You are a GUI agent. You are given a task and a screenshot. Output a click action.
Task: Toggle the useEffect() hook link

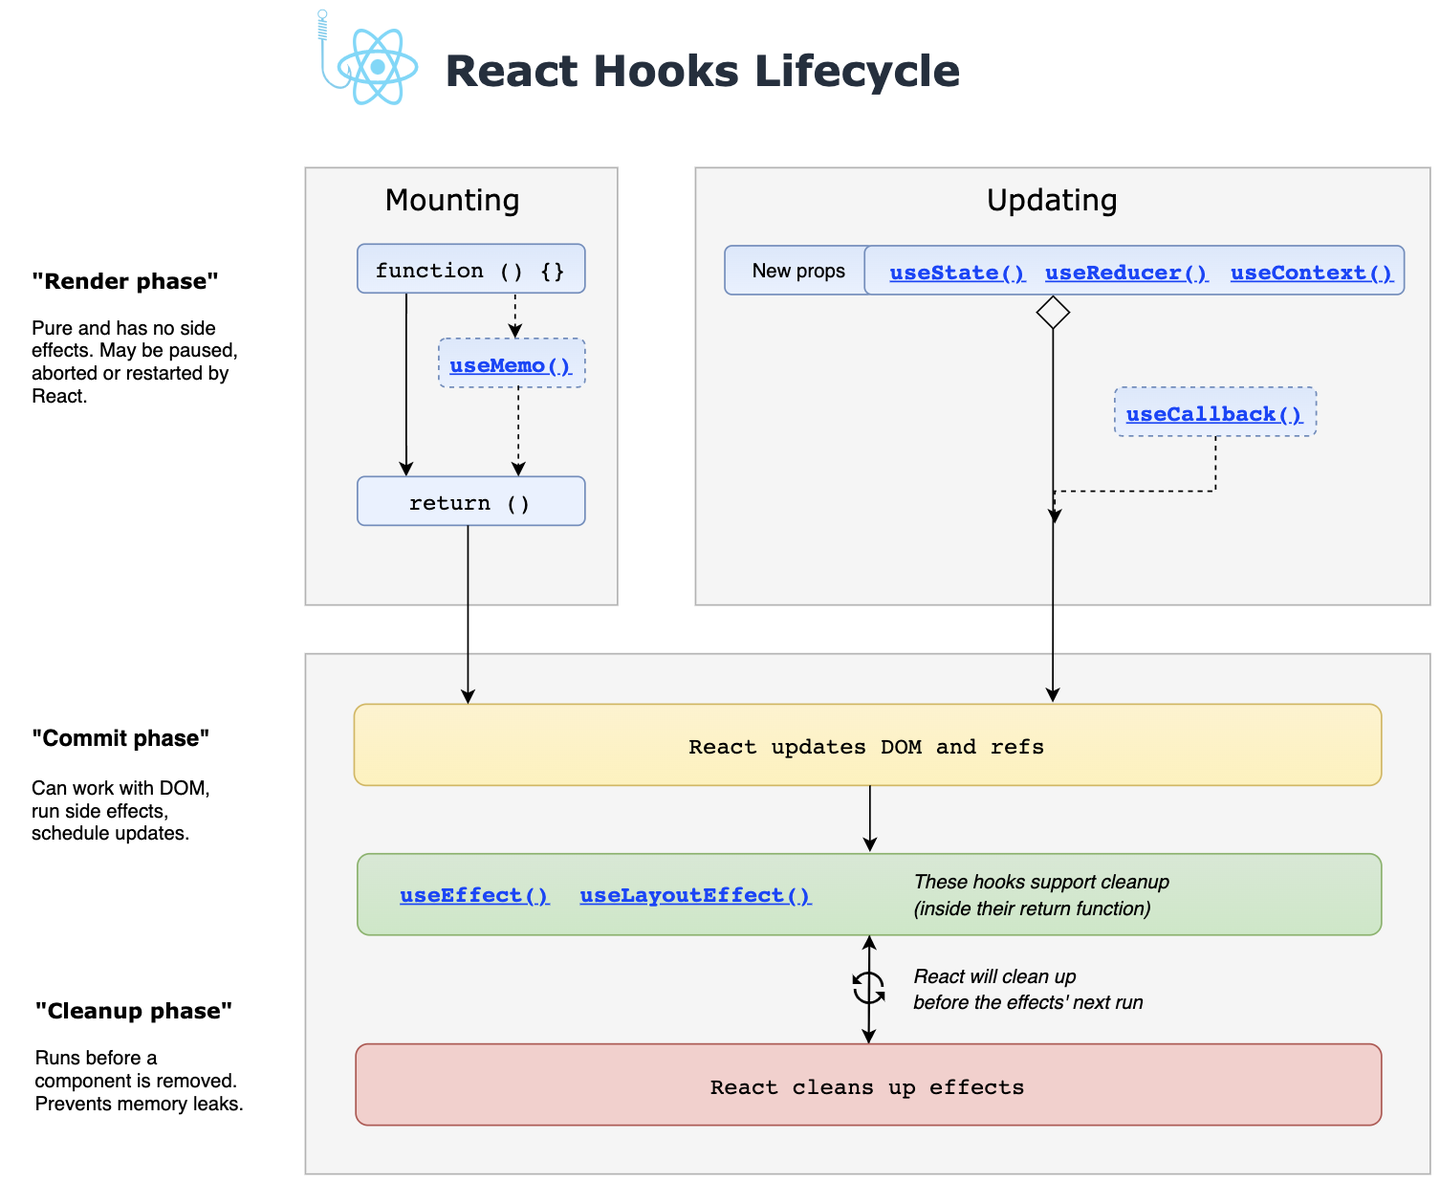[474, 895]
